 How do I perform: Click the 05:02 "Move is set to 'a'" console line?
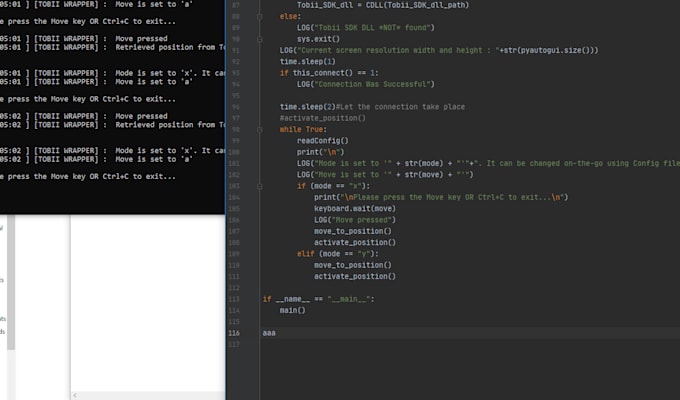tap(96, 159)
